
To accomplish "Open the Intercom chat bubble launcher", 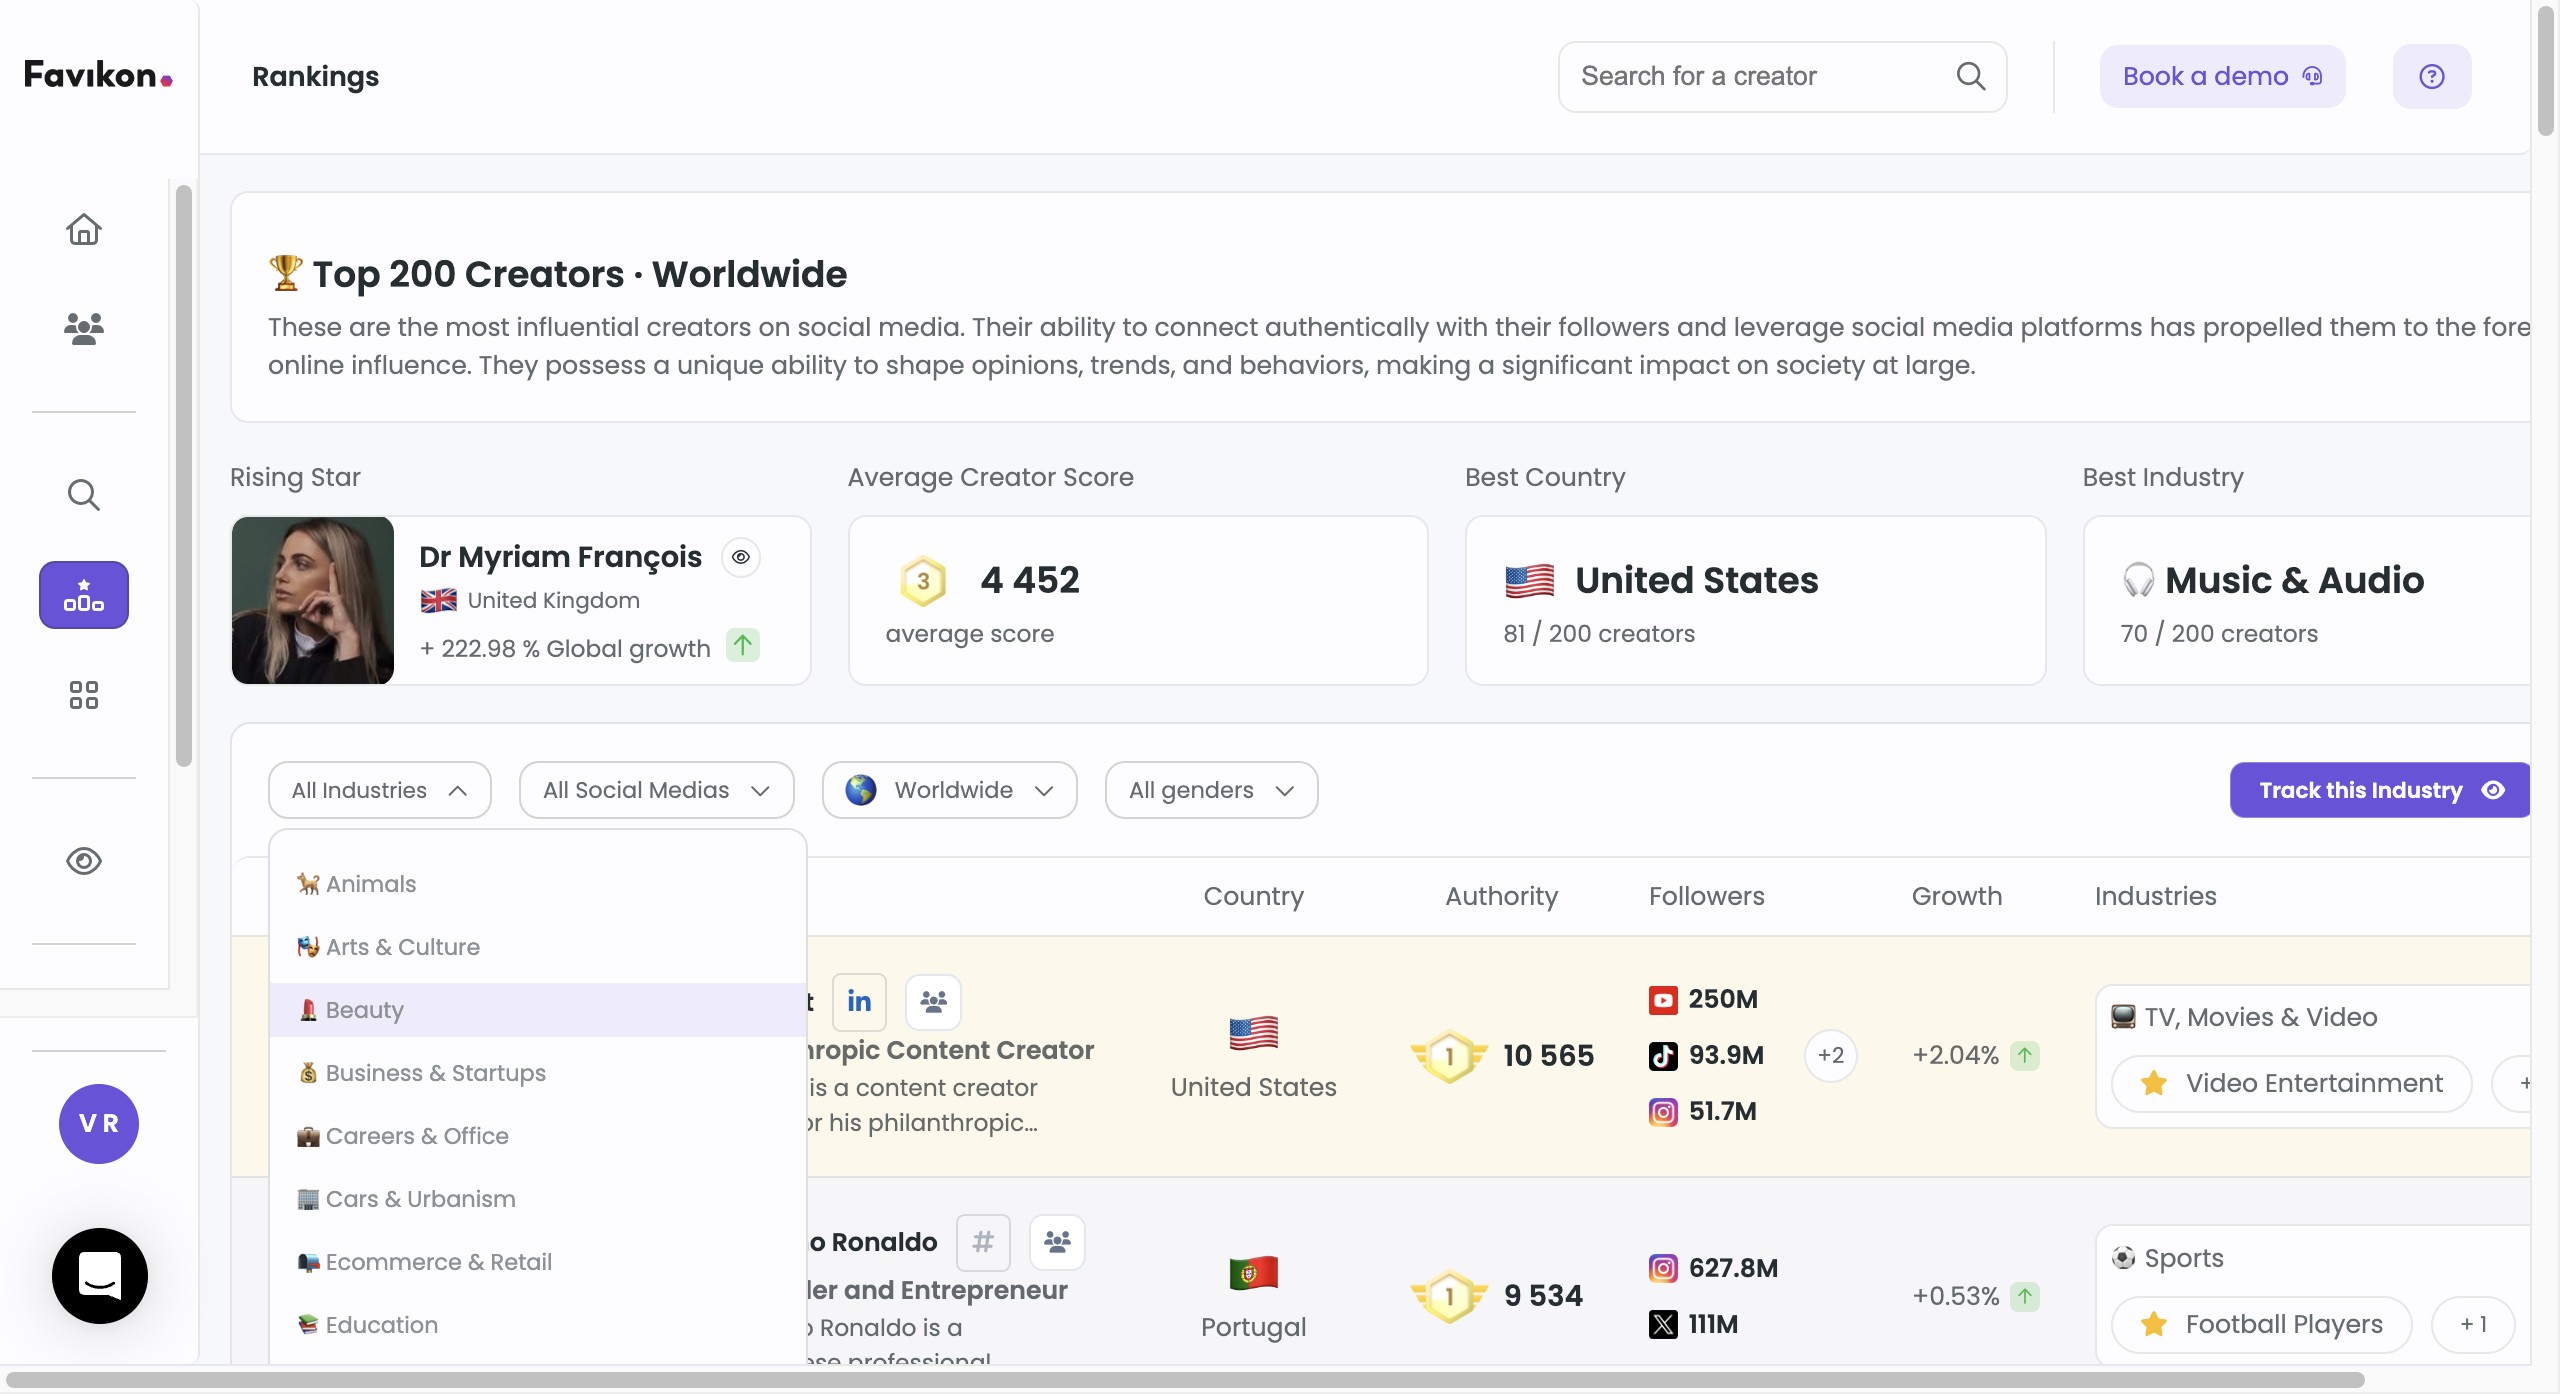I will coord(100,1275).
